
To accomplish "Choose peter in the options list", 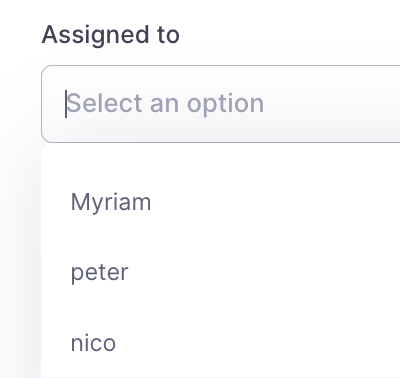I will point(221,272).
